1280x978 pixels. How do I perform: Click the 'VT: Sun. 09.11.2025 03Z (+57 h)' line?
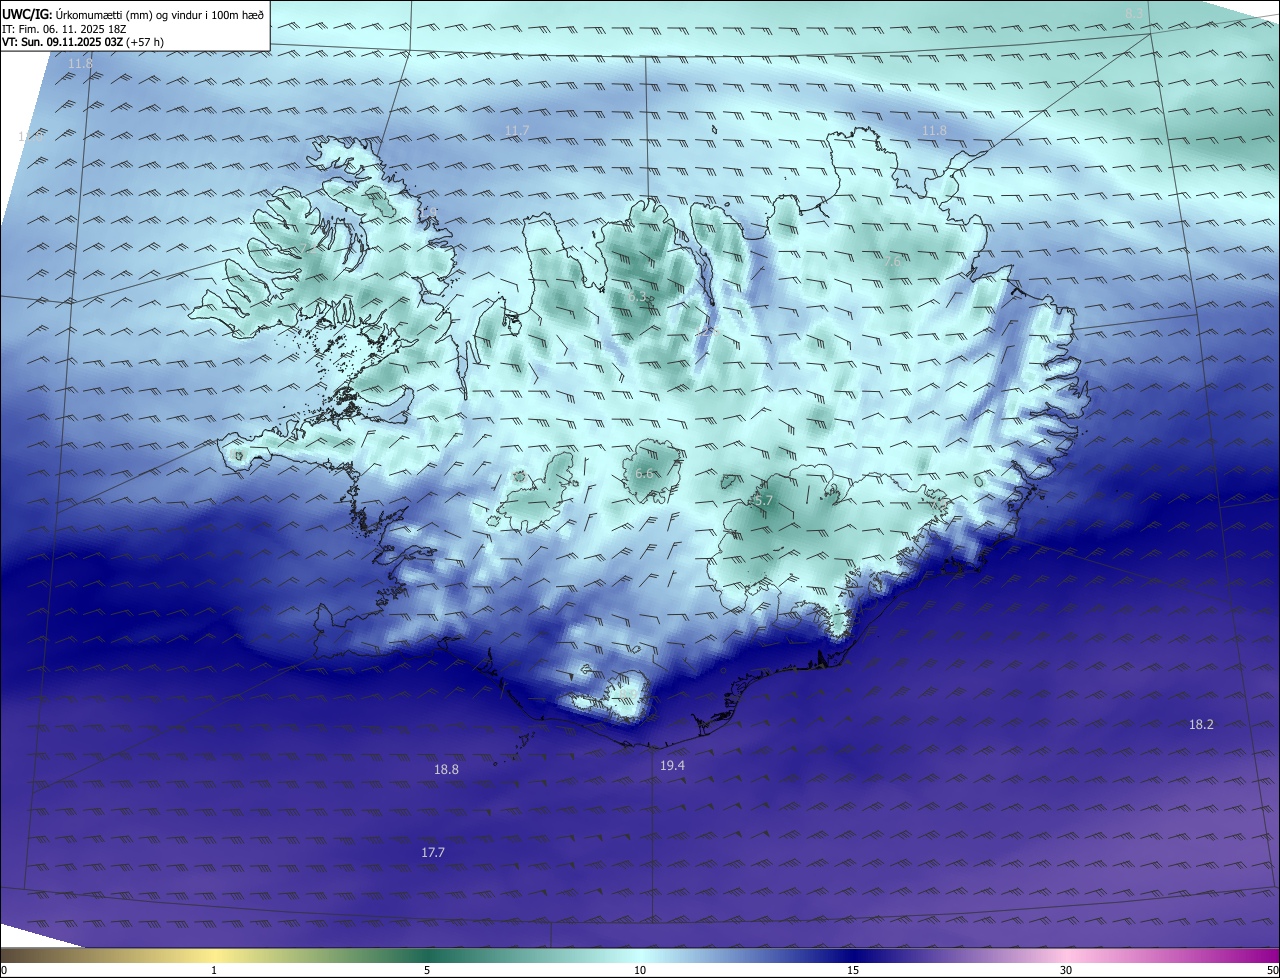coord(83,43)
